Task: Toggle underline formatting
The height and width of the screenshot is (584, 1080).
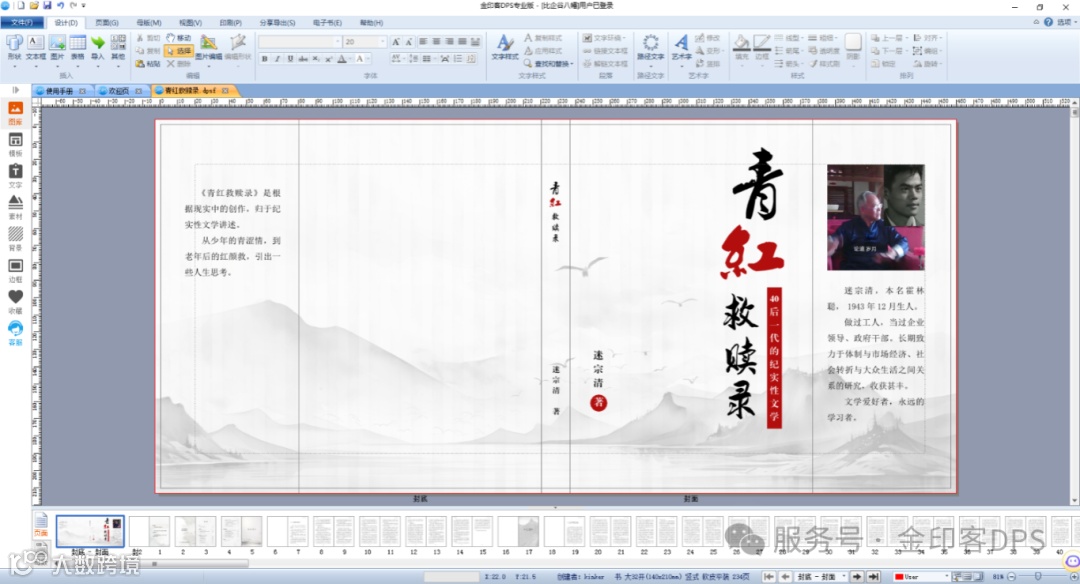Action: click(x=290, y=59)
